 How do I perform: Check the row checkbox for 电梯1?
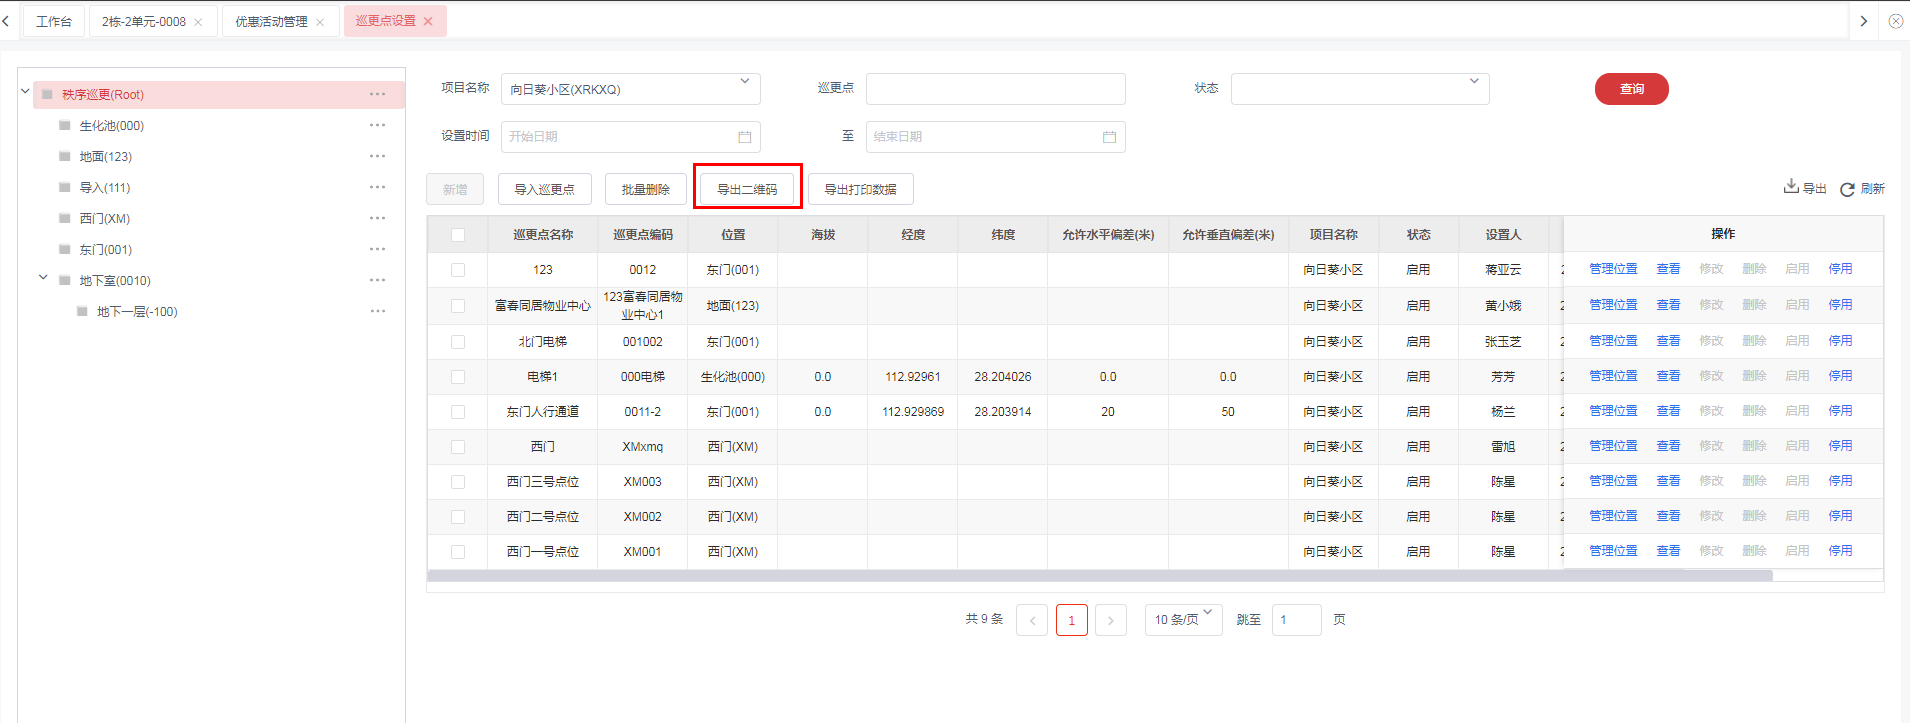click(x=458, y=377)
